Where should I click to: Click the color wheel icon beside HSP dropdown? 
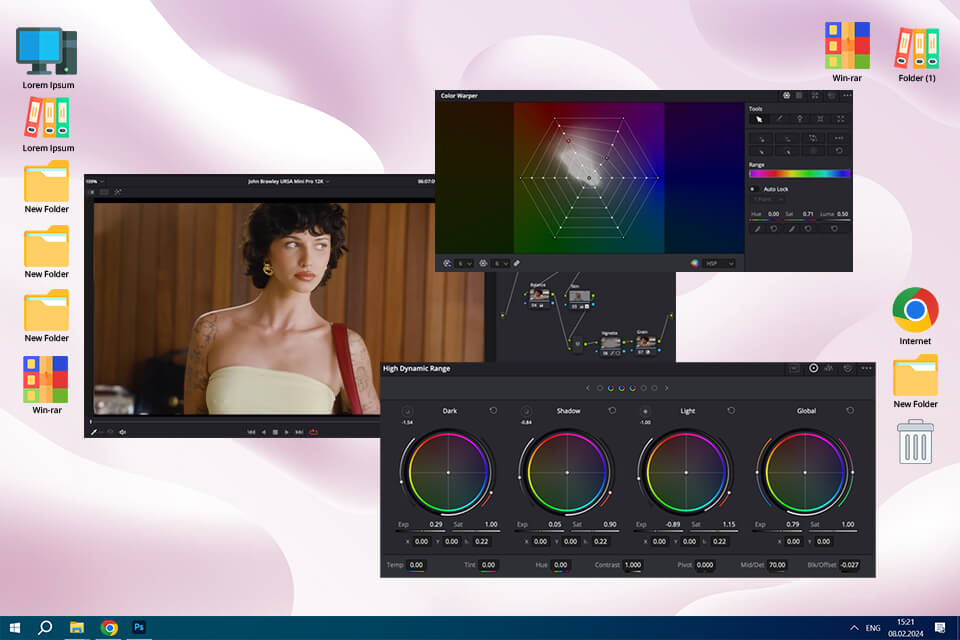pos(694,263)
